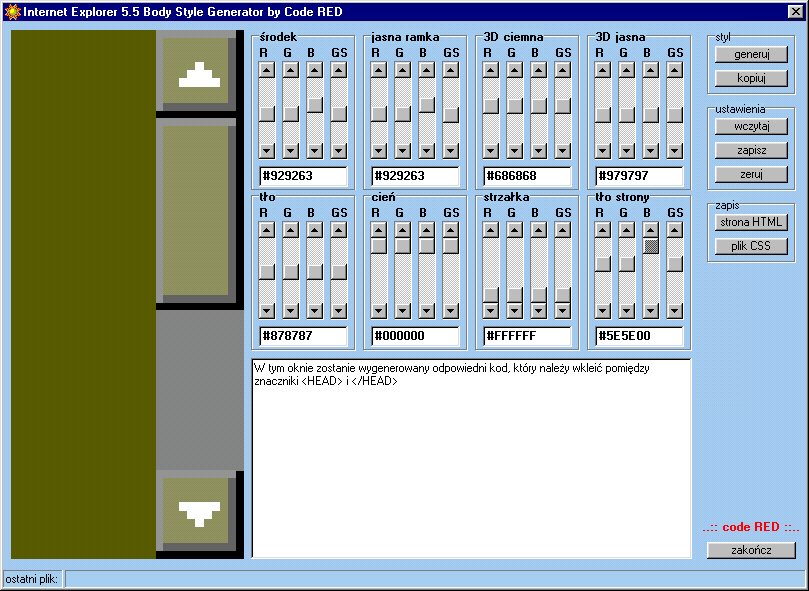Screen dimensions: 809x591
Task: Click the up arrow of strzałka R slider
Action: point(491,230)
